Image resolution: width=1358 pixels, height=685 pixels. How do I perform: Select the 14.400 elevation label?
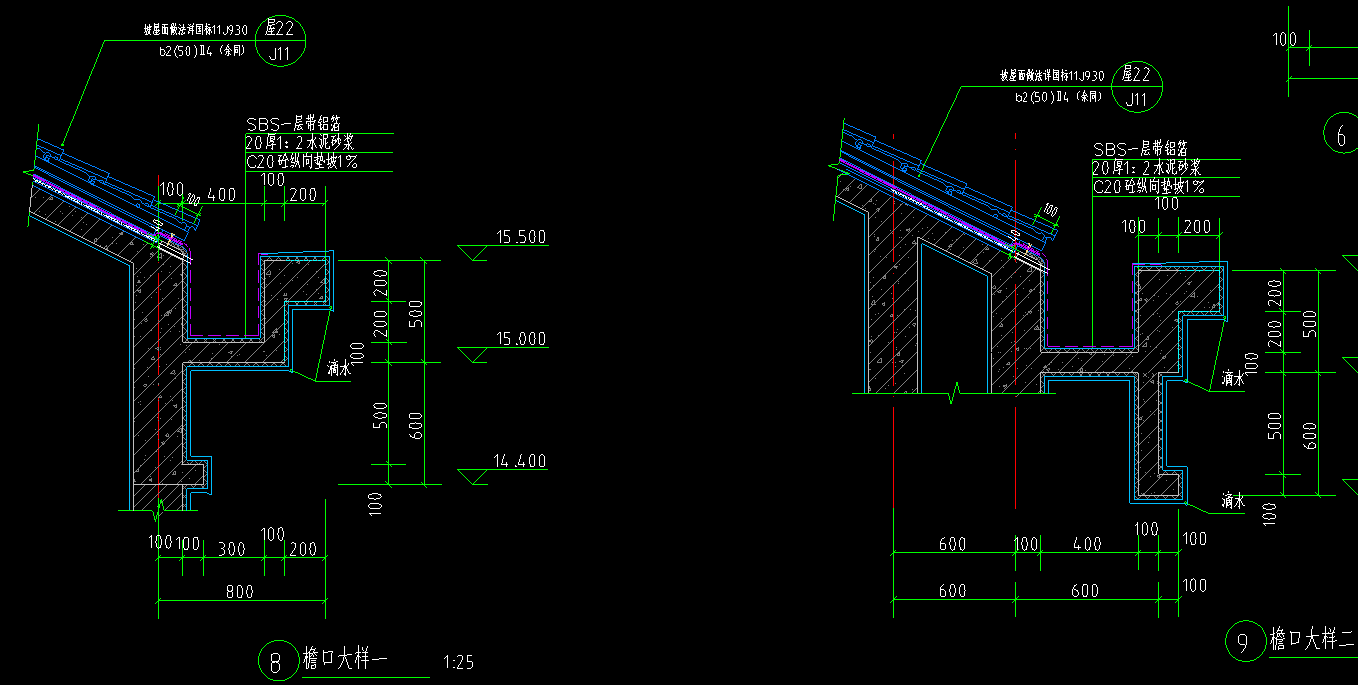coord(520,462)
